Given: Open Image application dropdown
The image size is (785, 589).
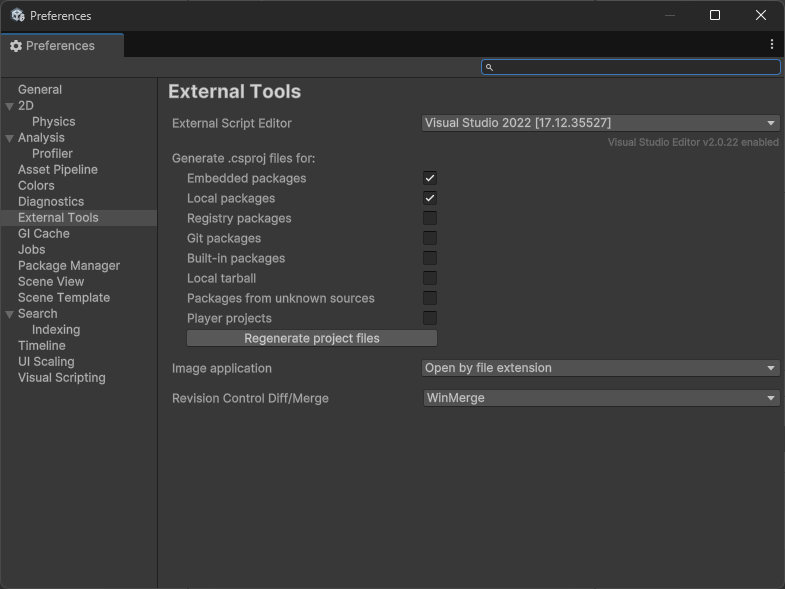Looking at the screenshot, I should pos(600,368).
